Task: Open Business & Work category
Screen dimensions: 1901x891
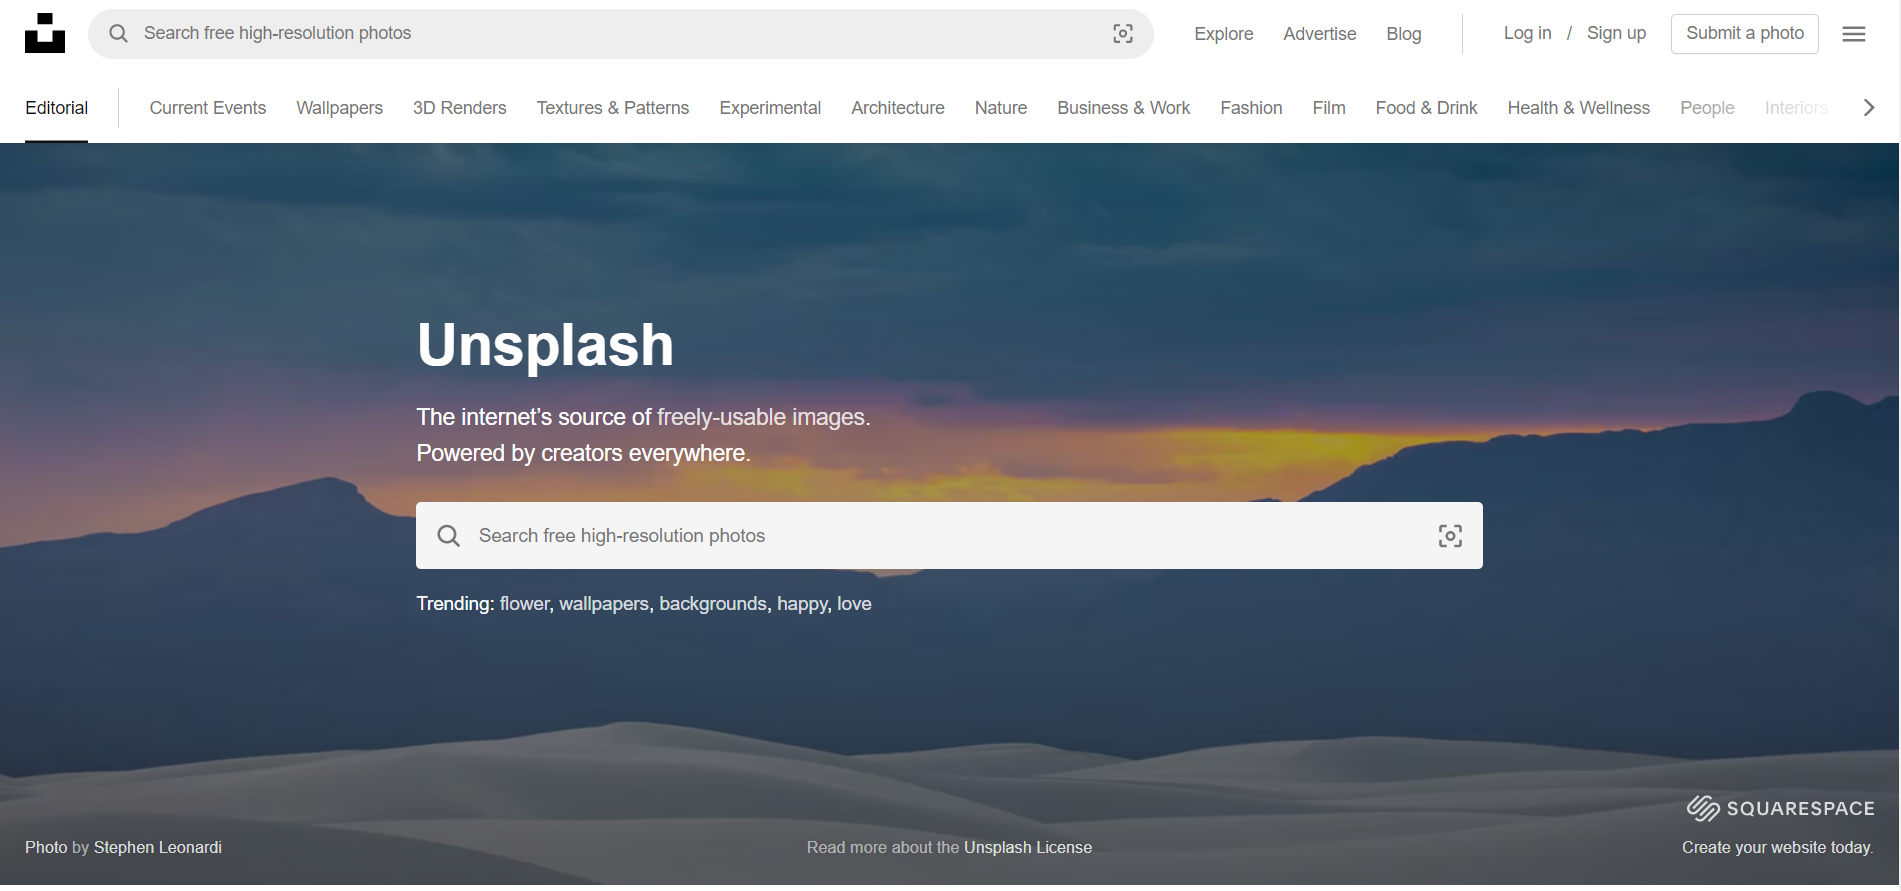Action: [x=1124, y=108]
